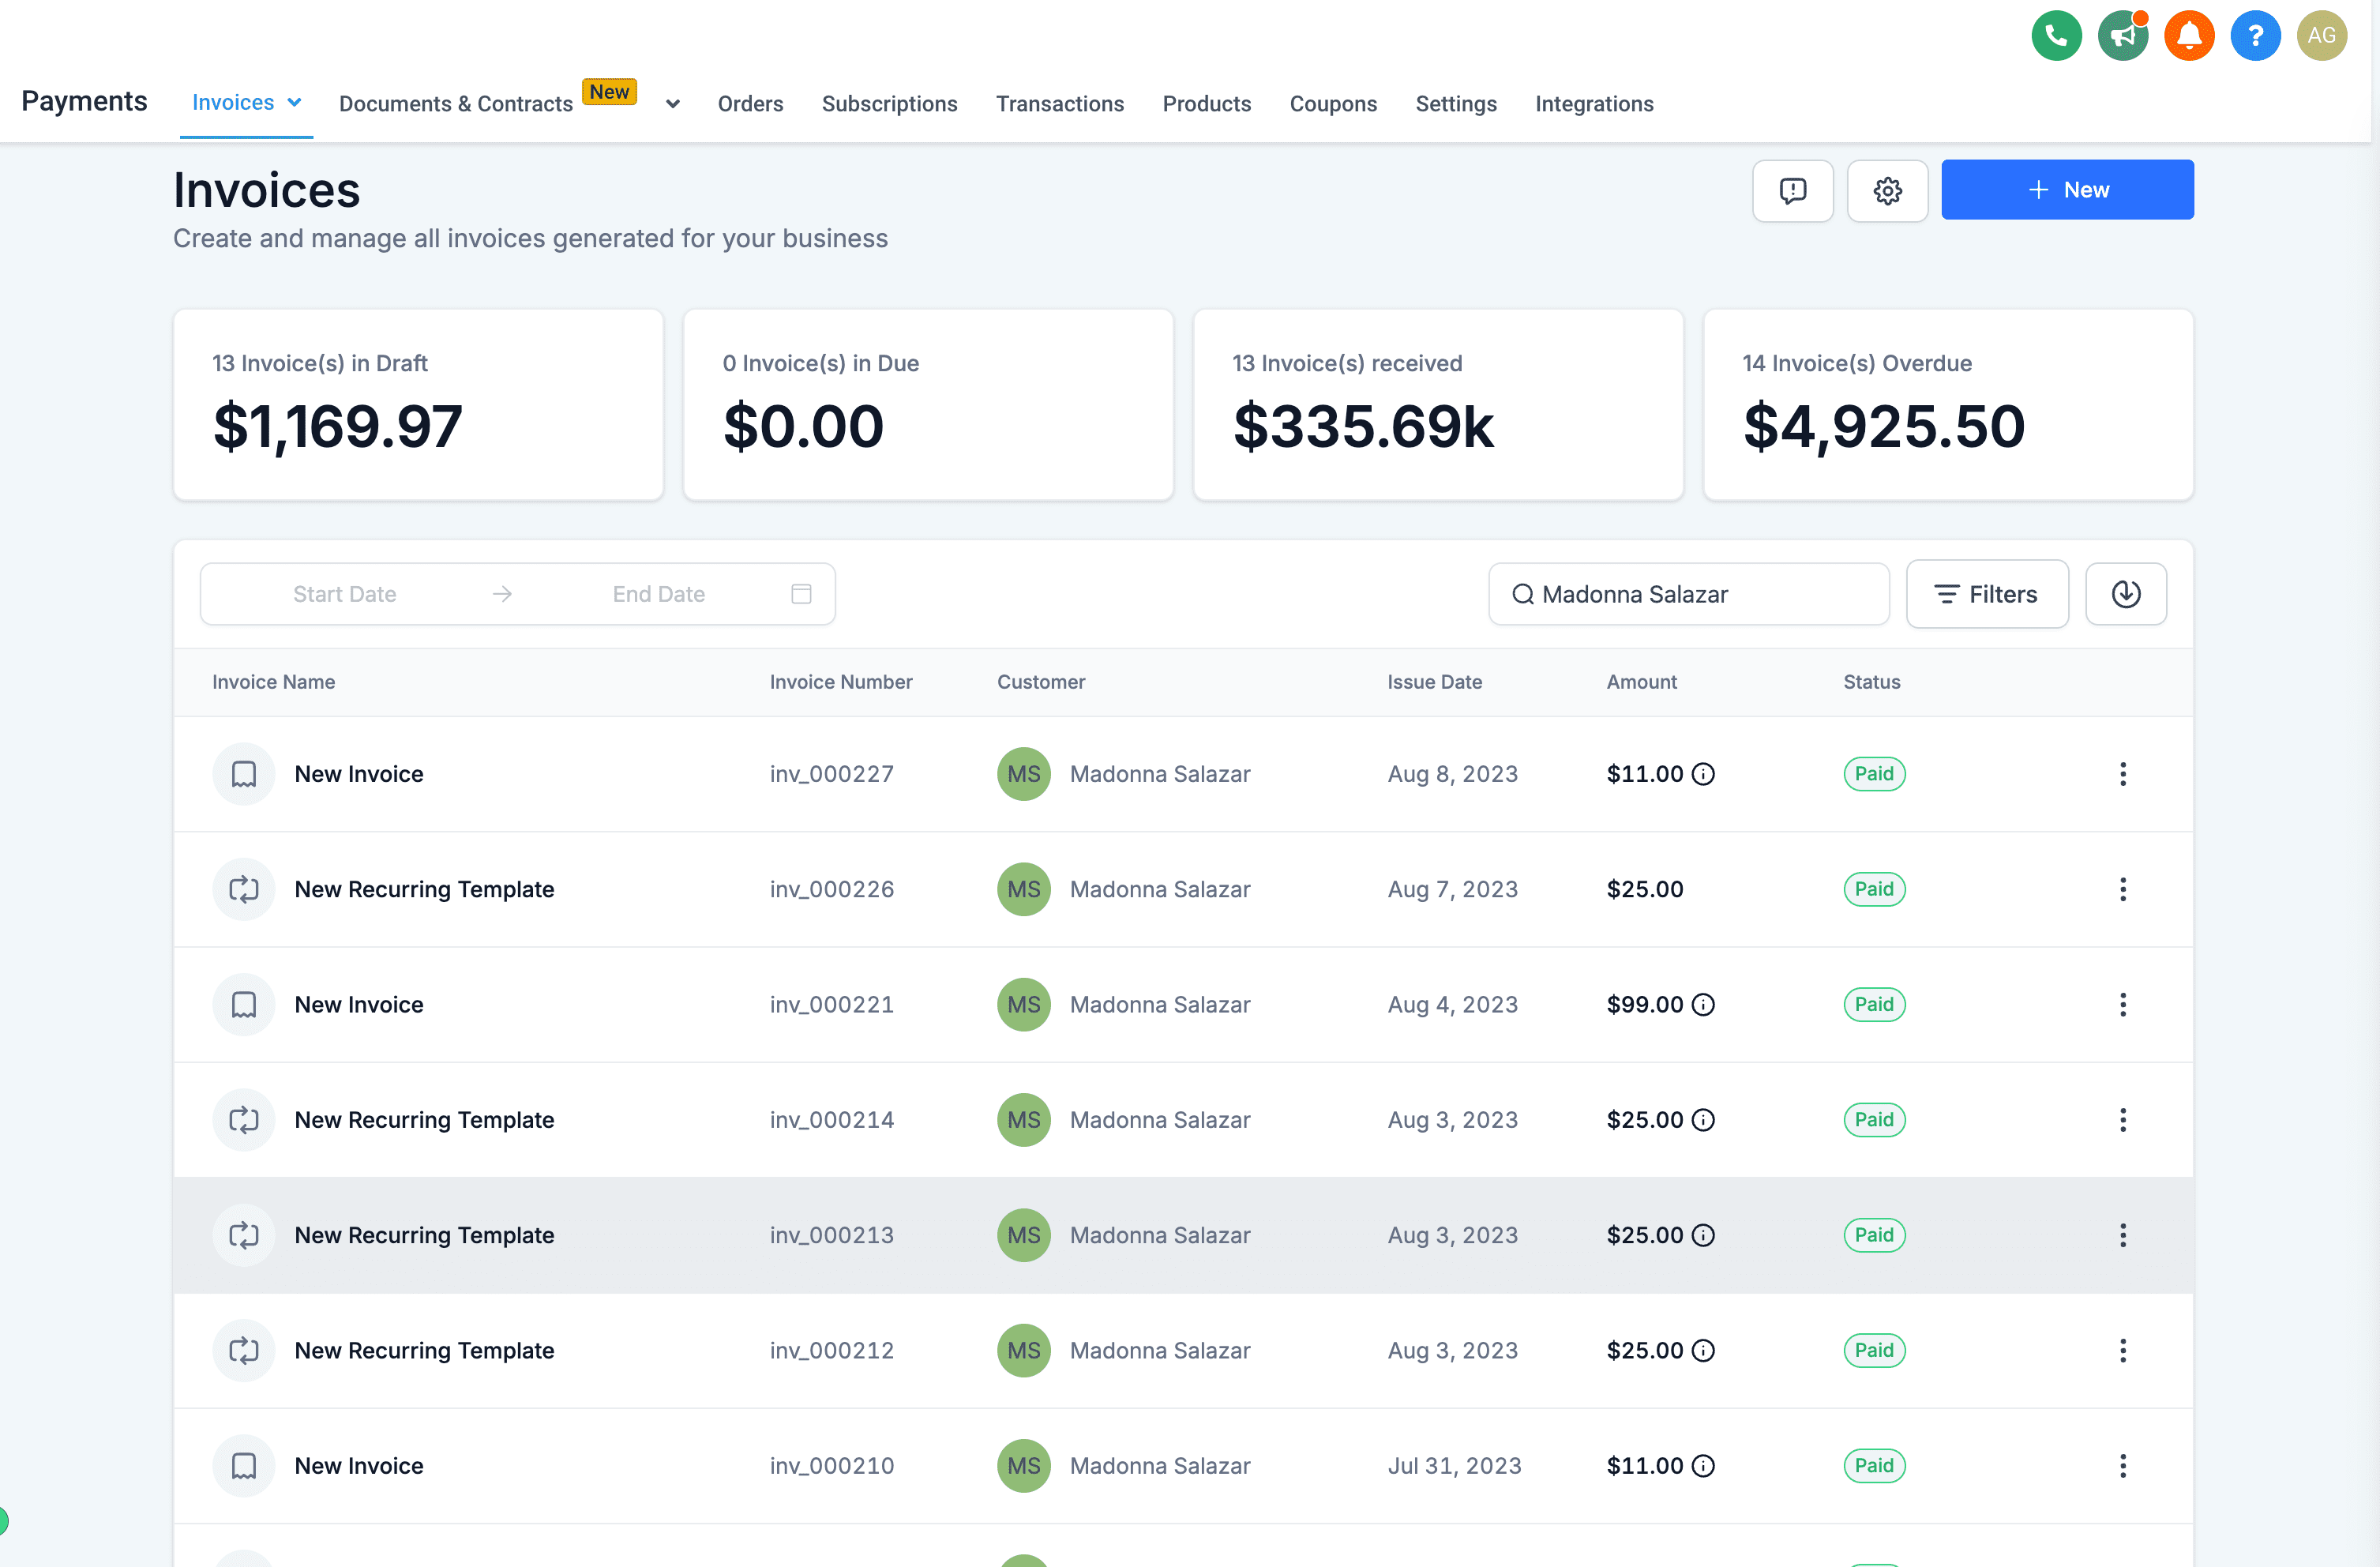Click the Aug 8, 2023 issue date
The width and height of the screenshot is (2380, 1567).
(x=1452, y=774)
